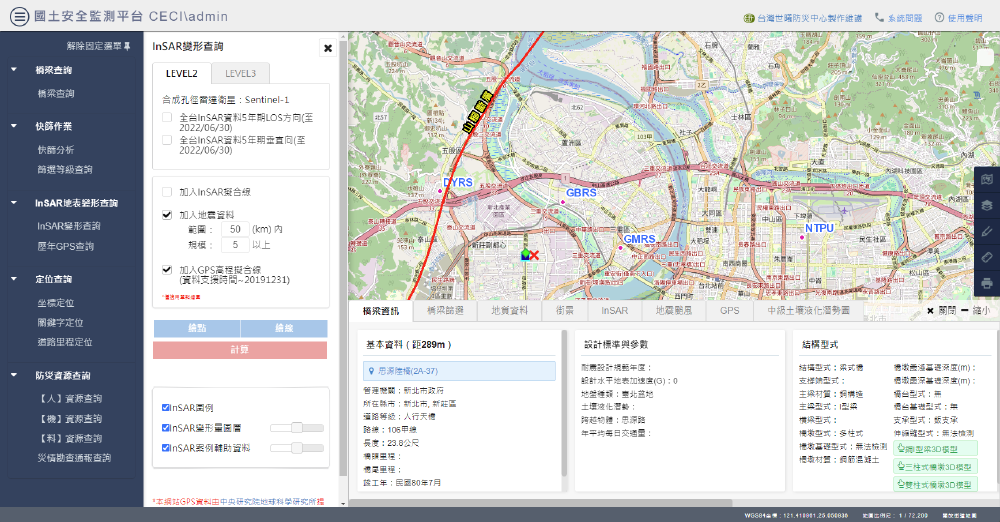Open the 三柱式橋墩3D模型 link

pos(936,466)
